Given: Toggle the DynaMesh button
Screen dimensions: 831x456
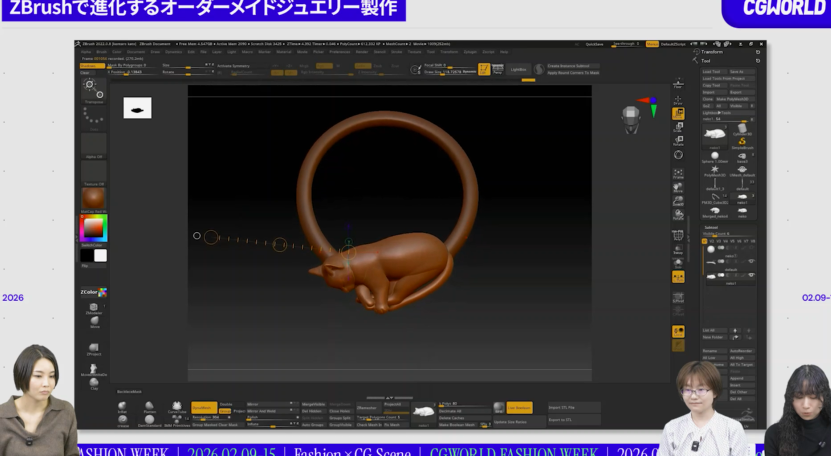Looking at the screenshot, I should pos(203,407).
